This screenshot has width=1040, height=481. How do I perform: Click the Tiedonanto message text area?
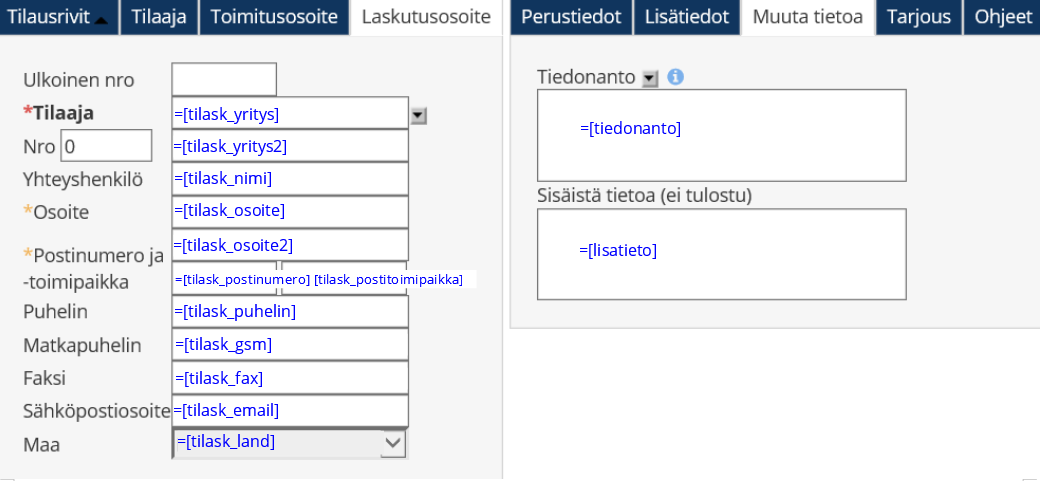pyautogui.click(x=721, y=135)
